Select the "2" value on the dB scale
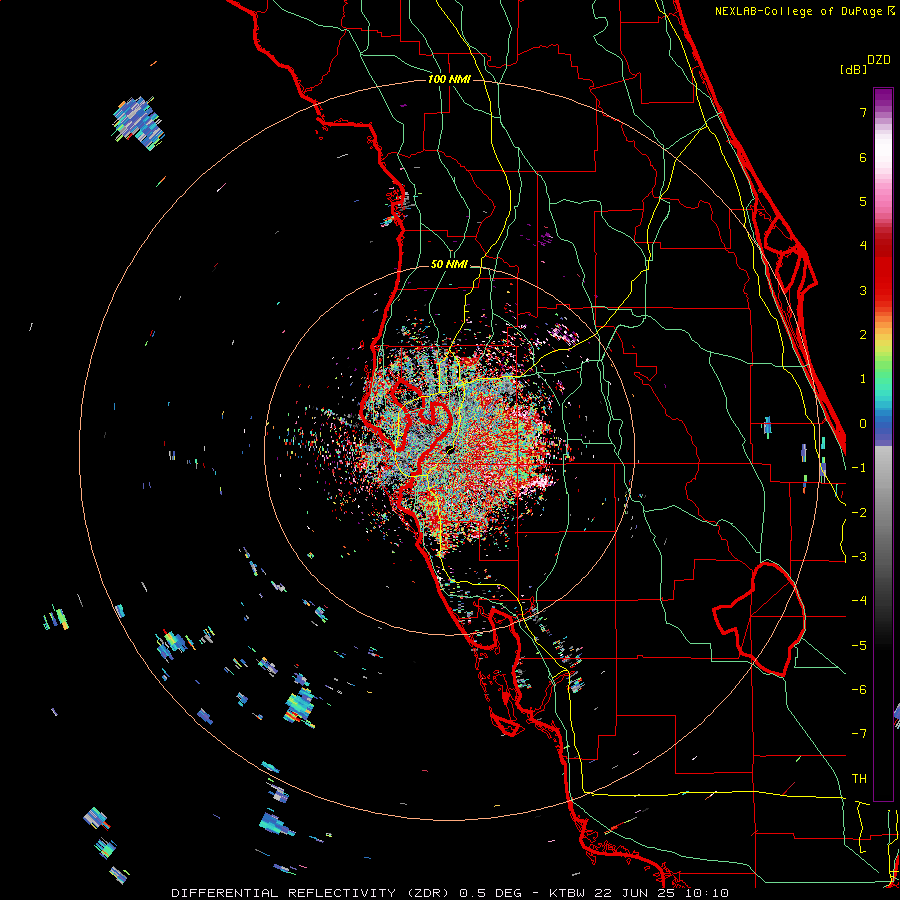The height and width of the screenshot is (900, 900). pos(863,335)
